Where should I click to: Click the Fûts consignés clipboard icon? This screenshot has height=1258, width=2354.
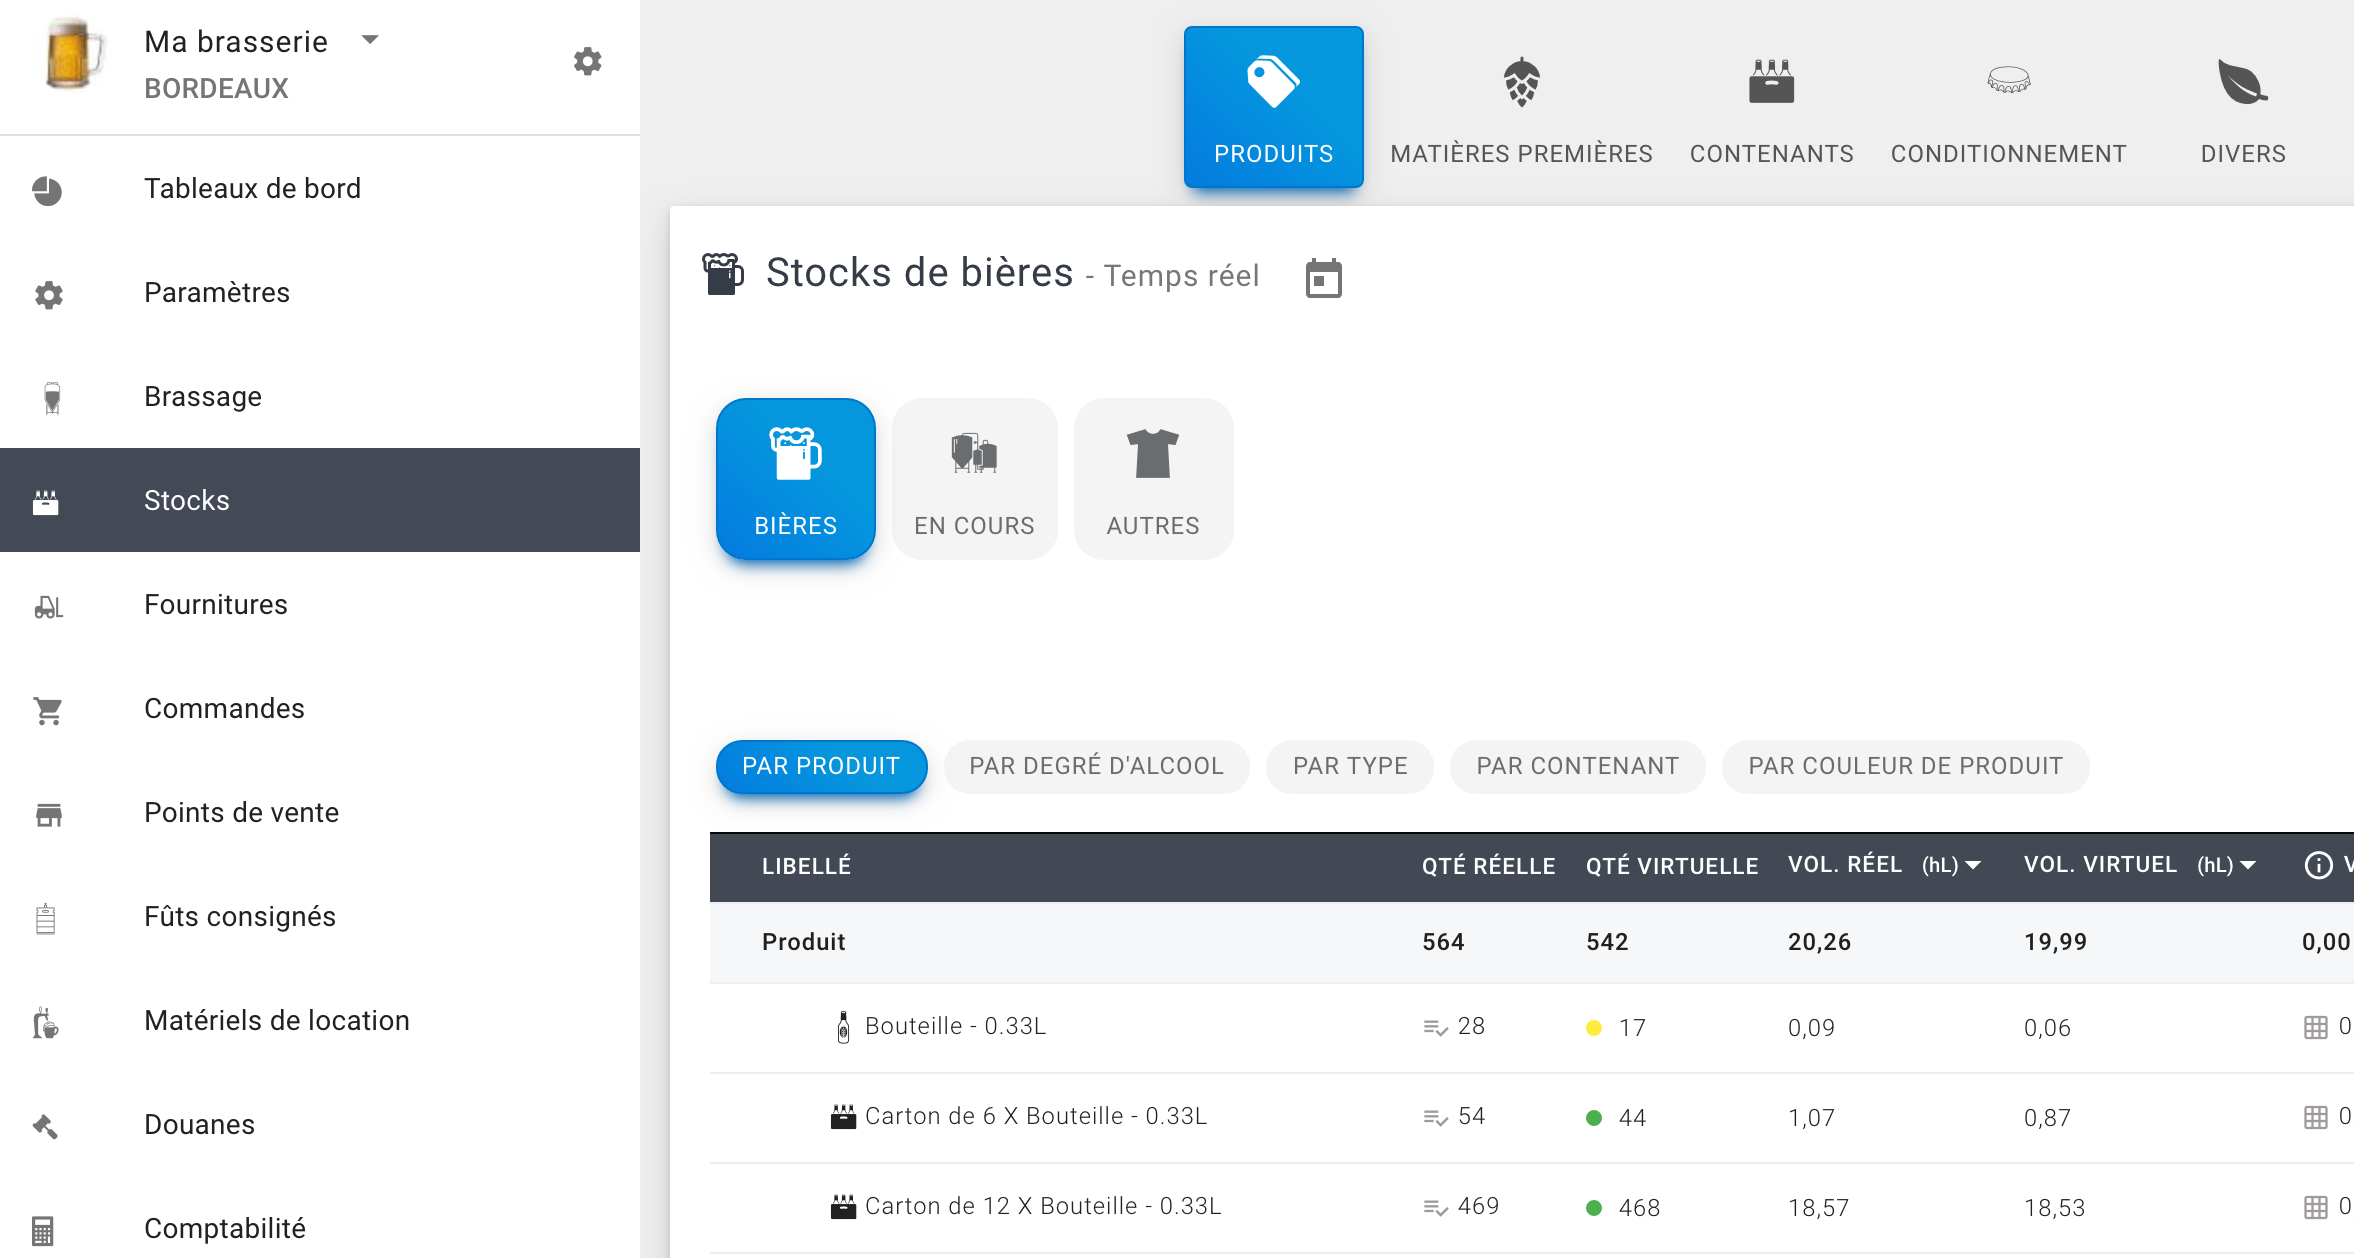click(x=46, y=918)
